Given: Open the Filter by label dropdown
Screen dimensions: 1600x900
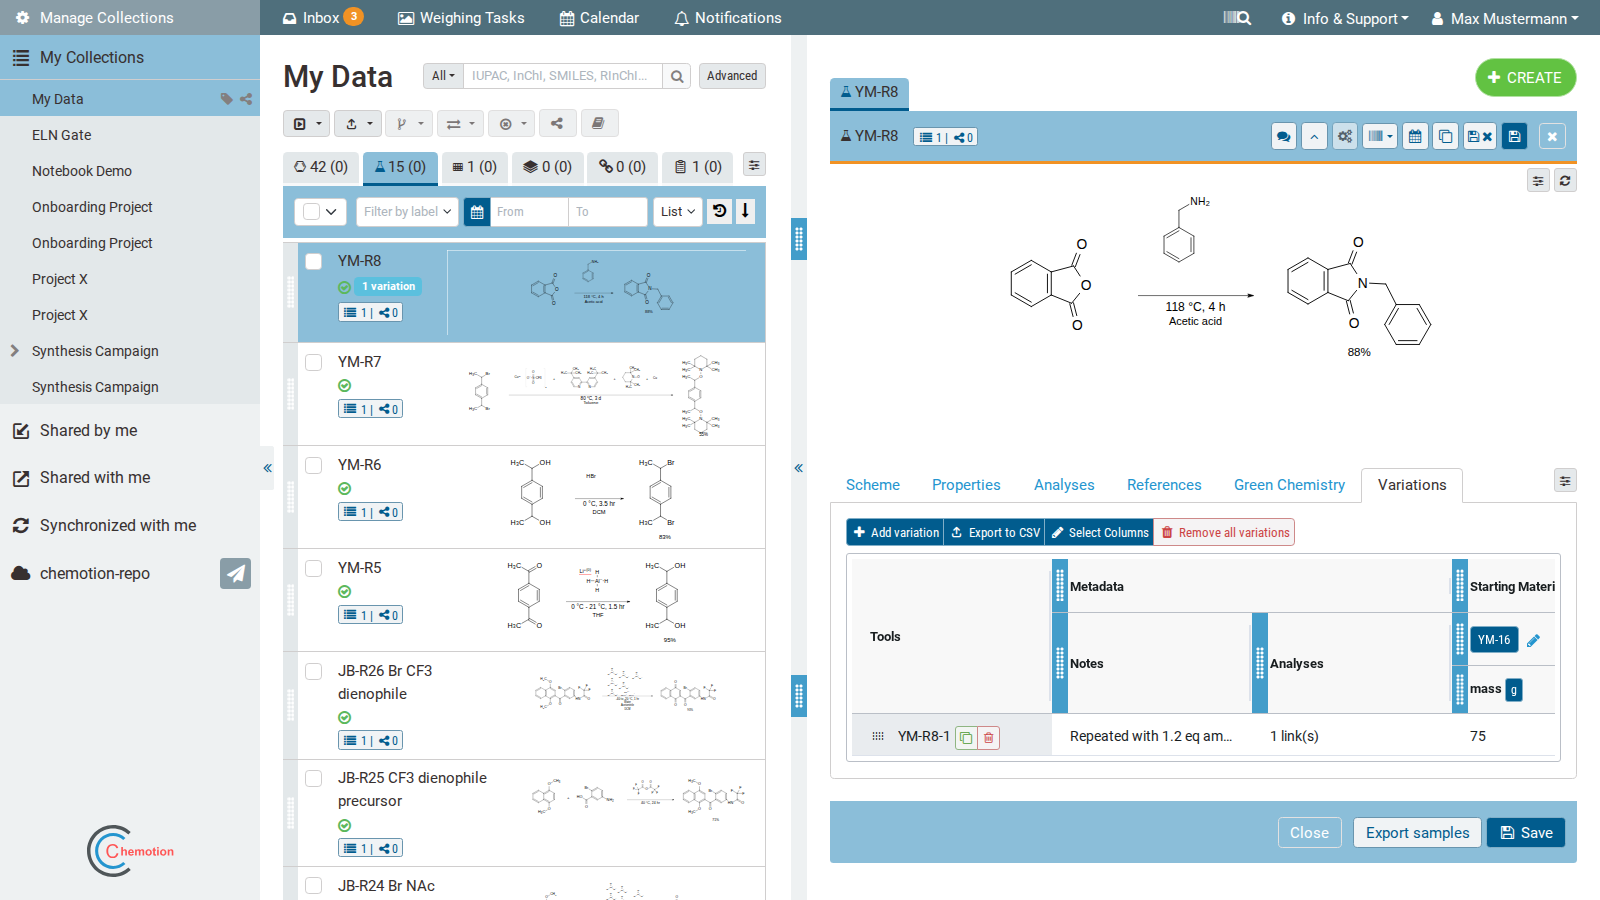Looking at the screenshot, I should (x=407, y=212).
